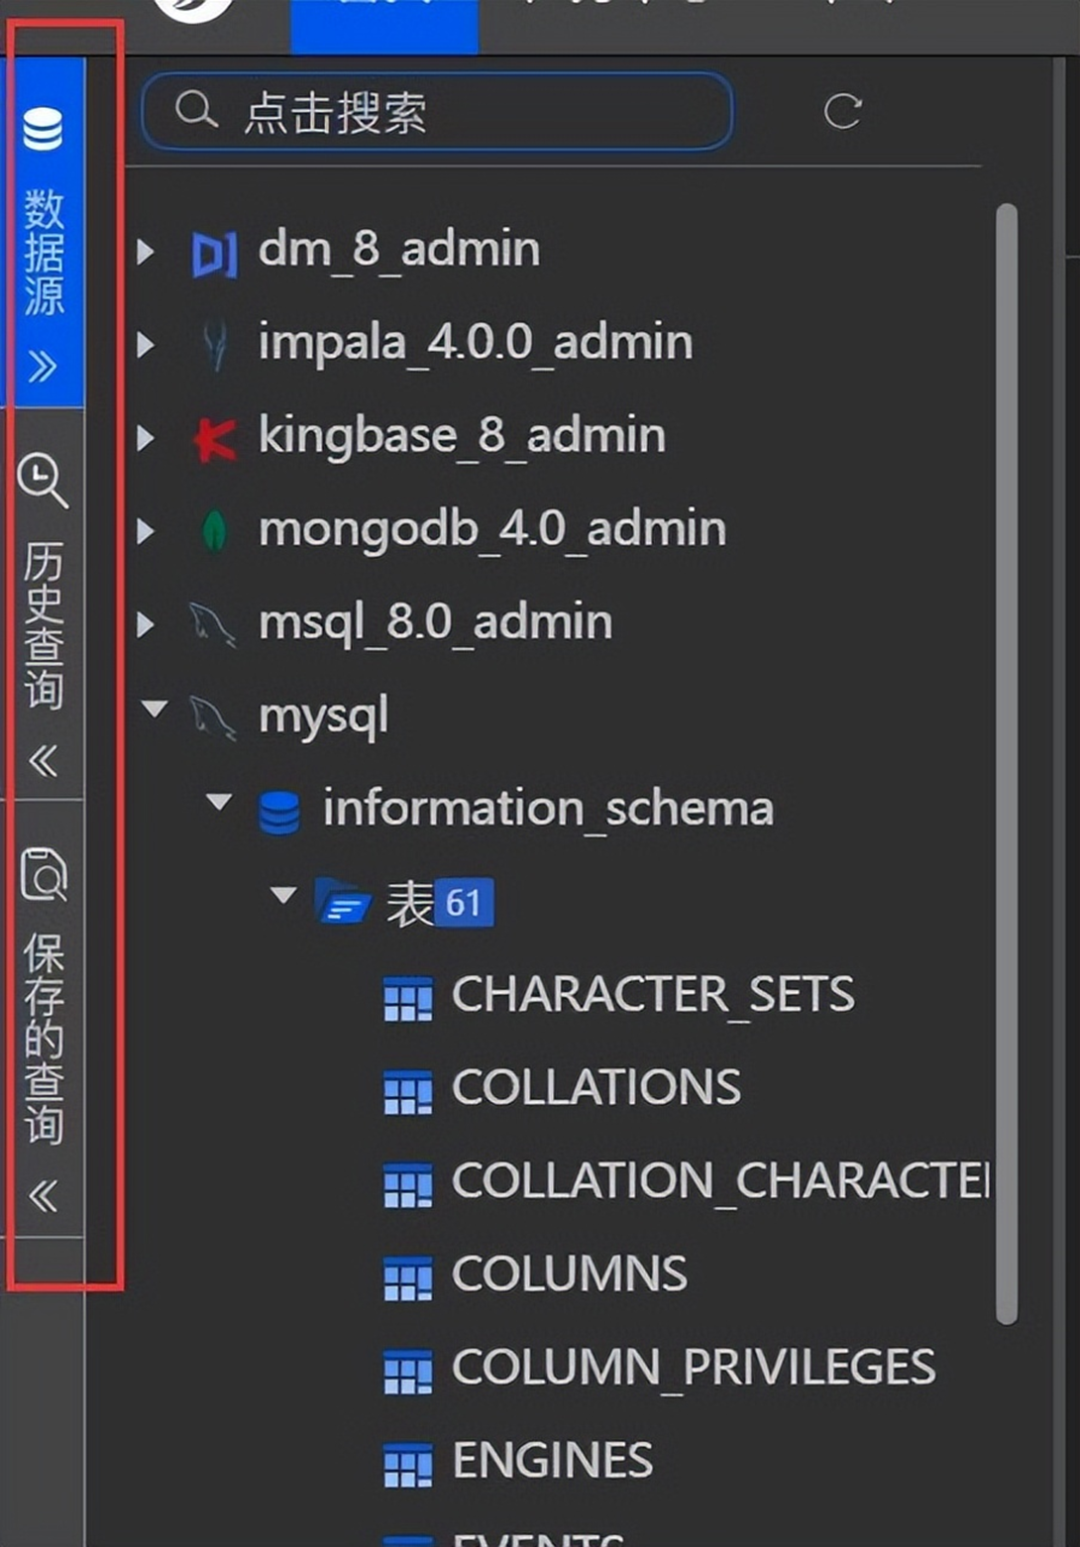The height and width of the screenshot is (1547, 1080).
Task: Open the ENGINES table
Action: [552, 1461]
